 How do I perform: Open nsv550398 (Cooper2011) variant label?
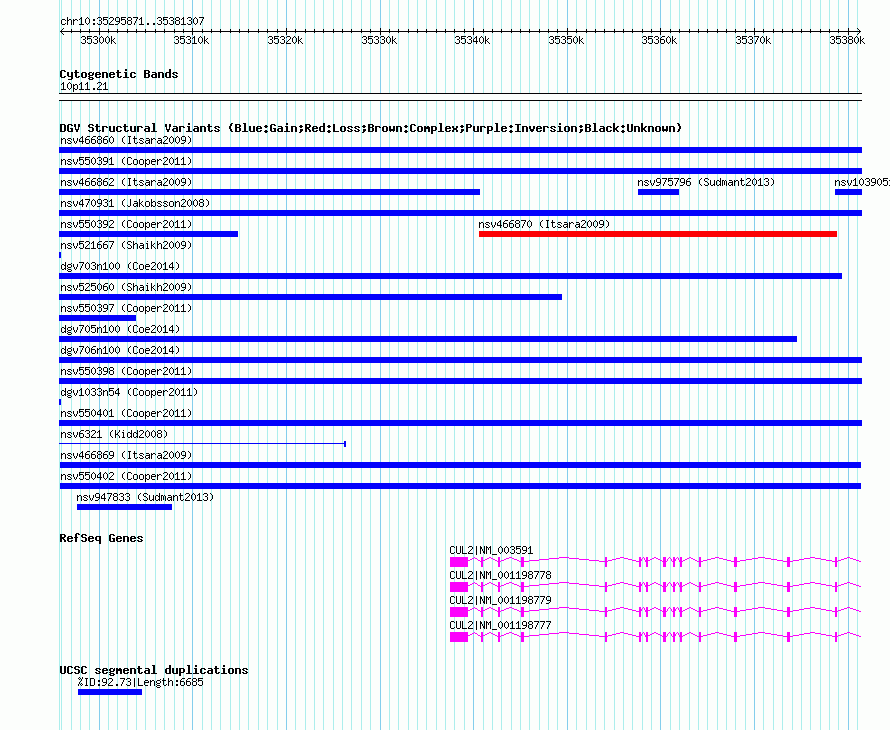[x=126, y=371]
